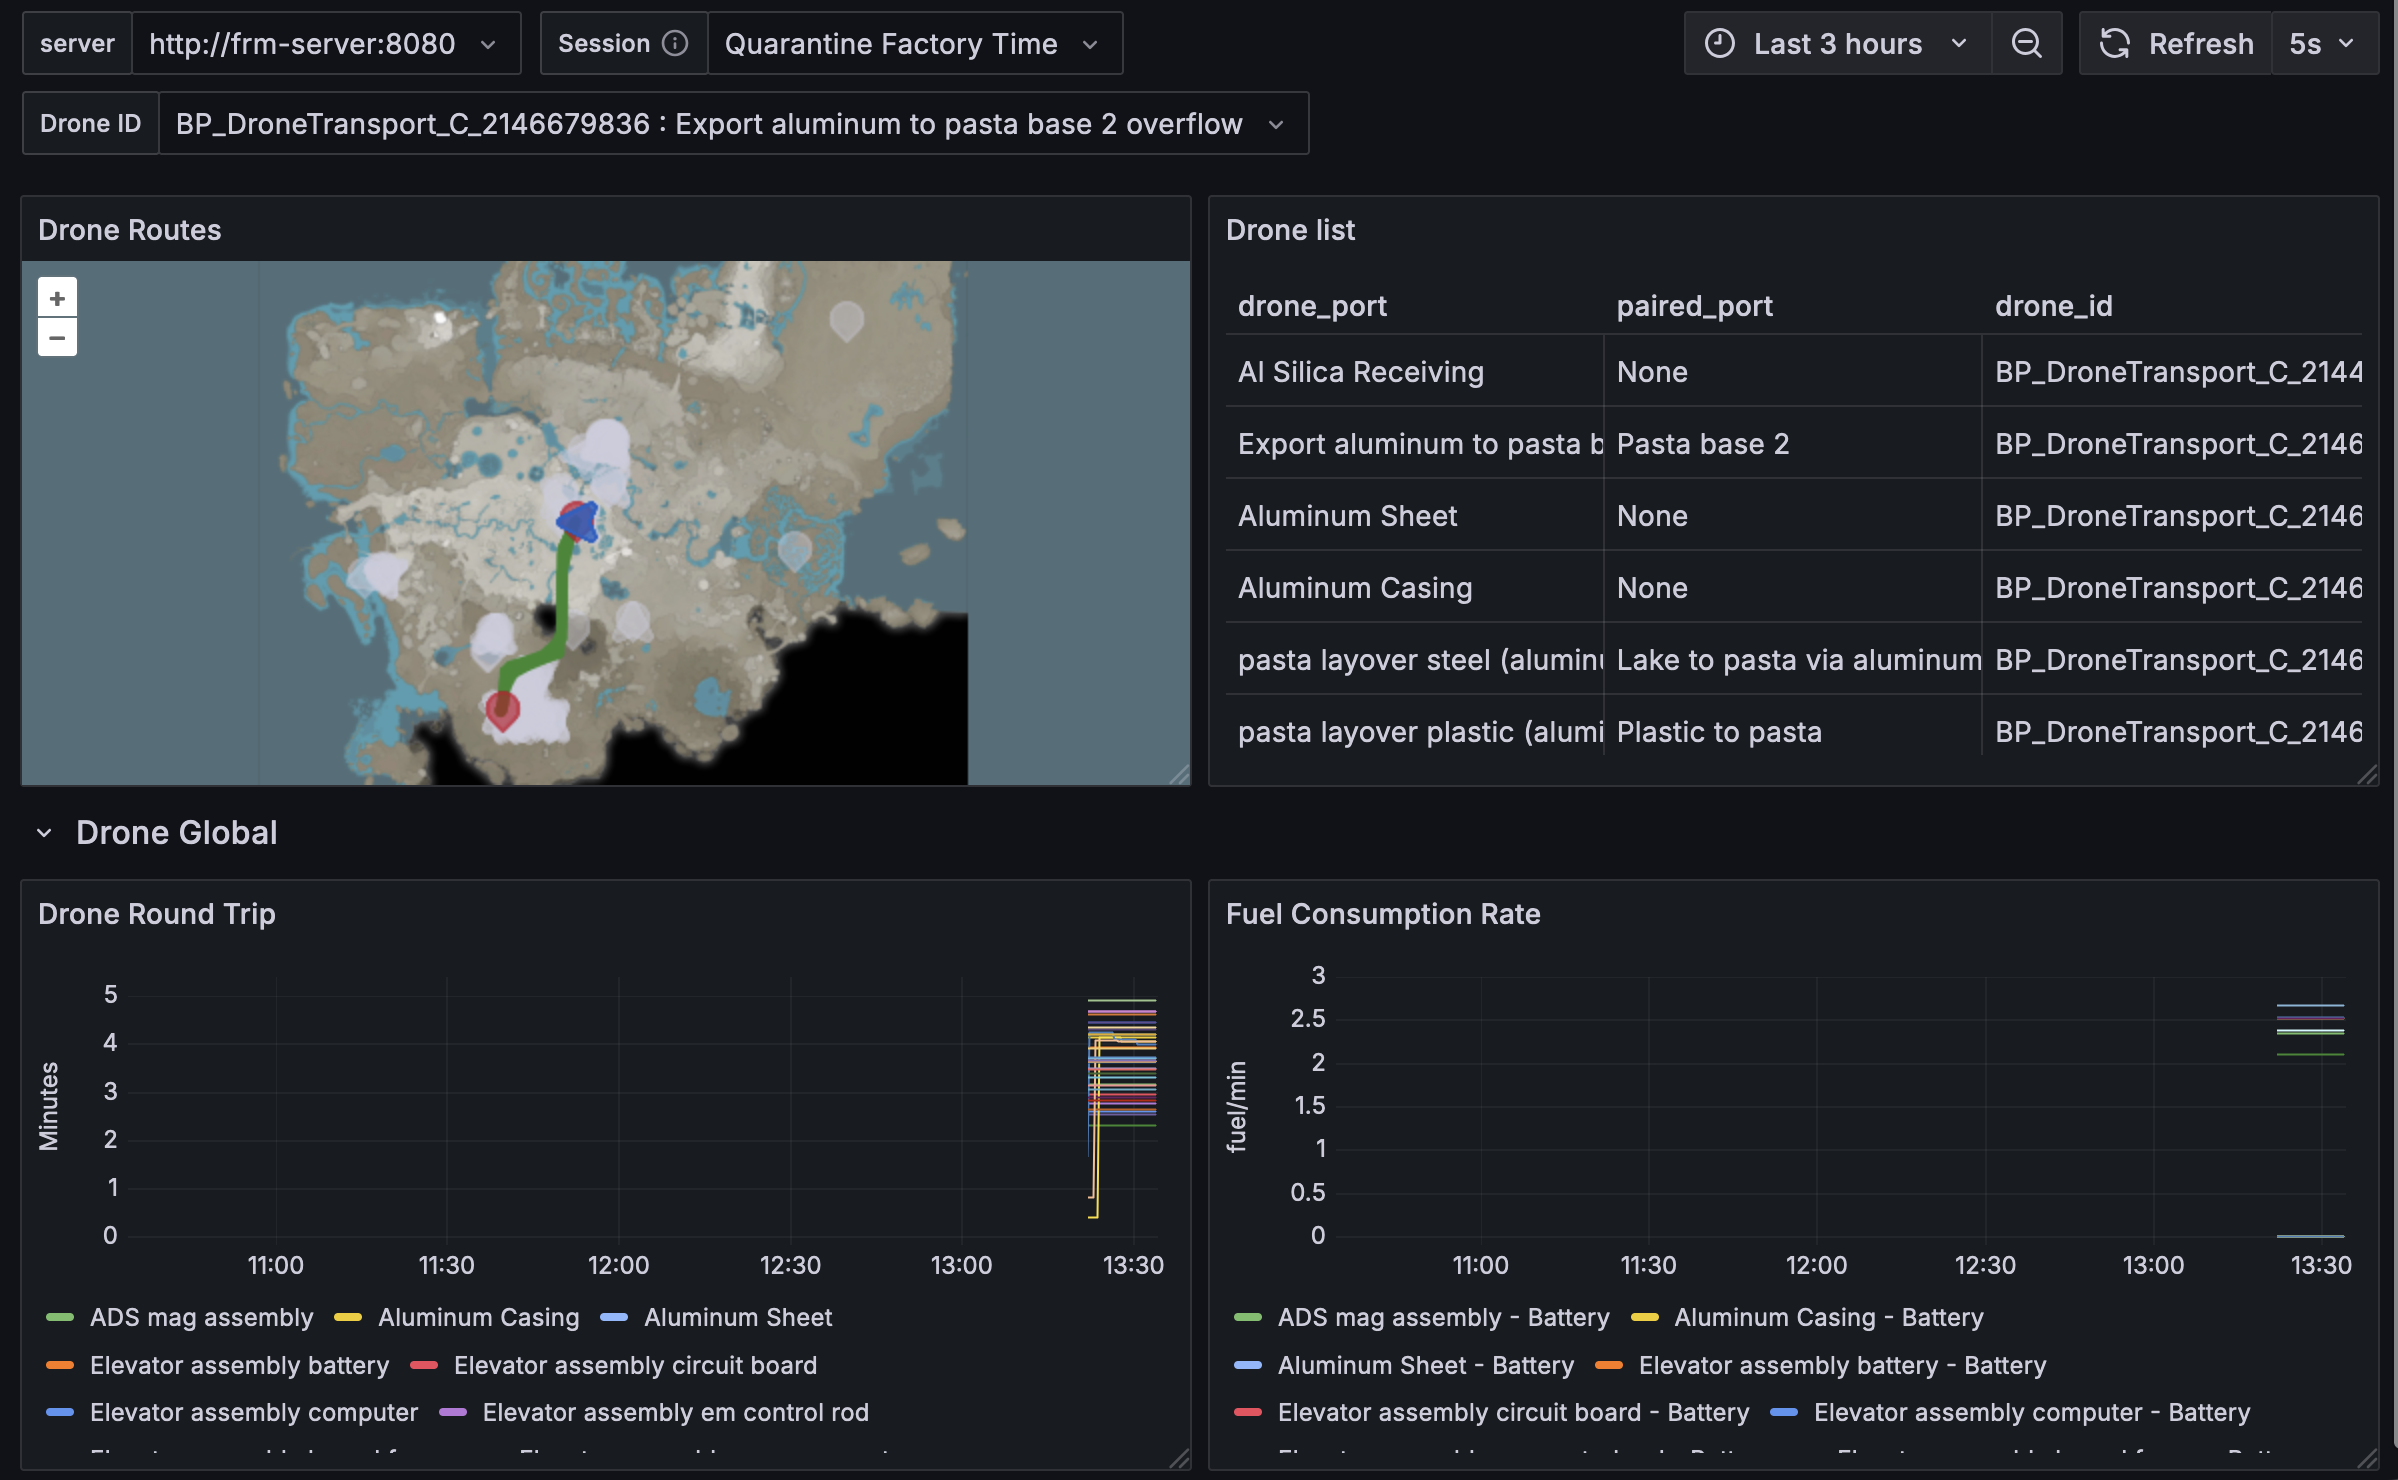Collapse the Drone Global row section
Image resolution: width=2398 pixels, height=1480 pixels.
click(x=44, y=833)
